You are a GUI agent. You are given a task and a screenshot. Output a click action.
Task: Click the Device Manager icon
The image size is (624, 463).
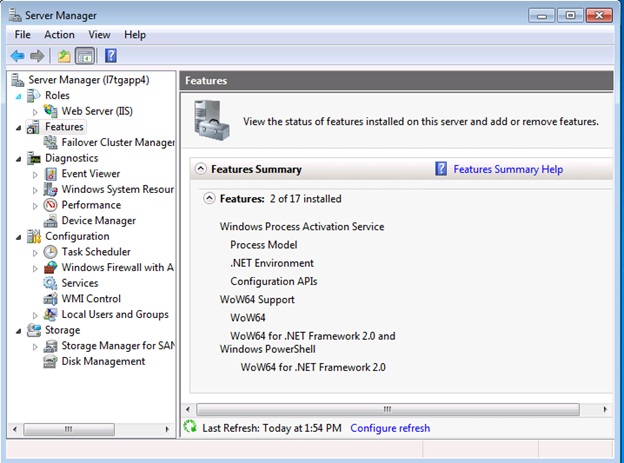coord(50,221)
